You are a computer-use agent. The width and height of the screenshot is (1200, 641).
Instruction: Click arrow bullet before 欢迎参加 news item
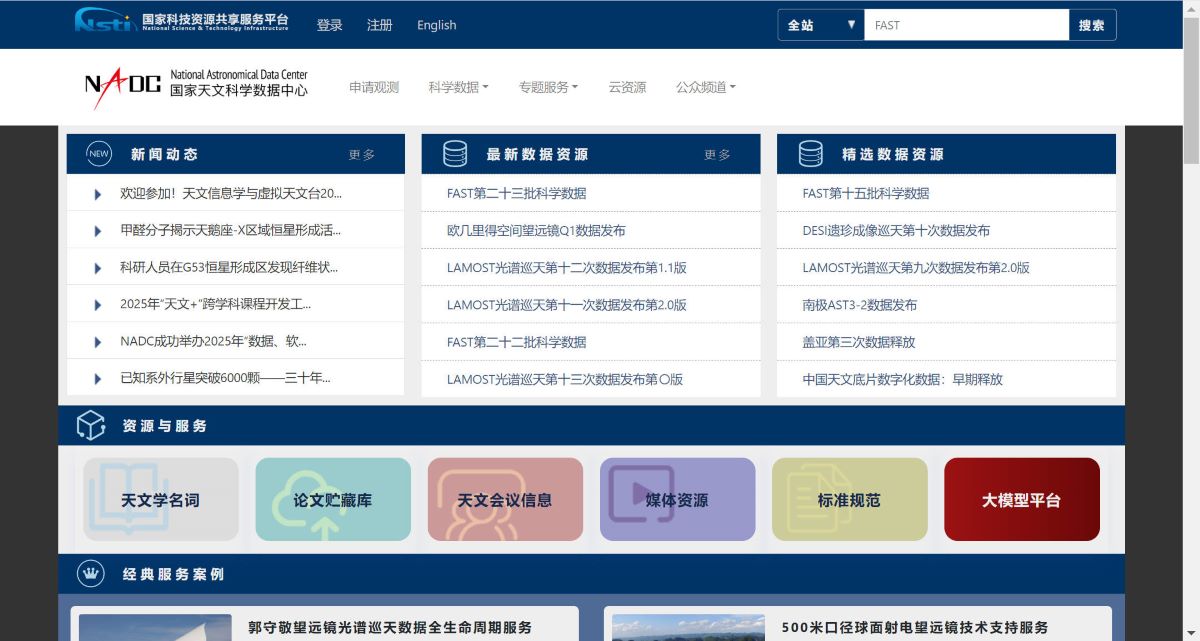coord(98,194)
